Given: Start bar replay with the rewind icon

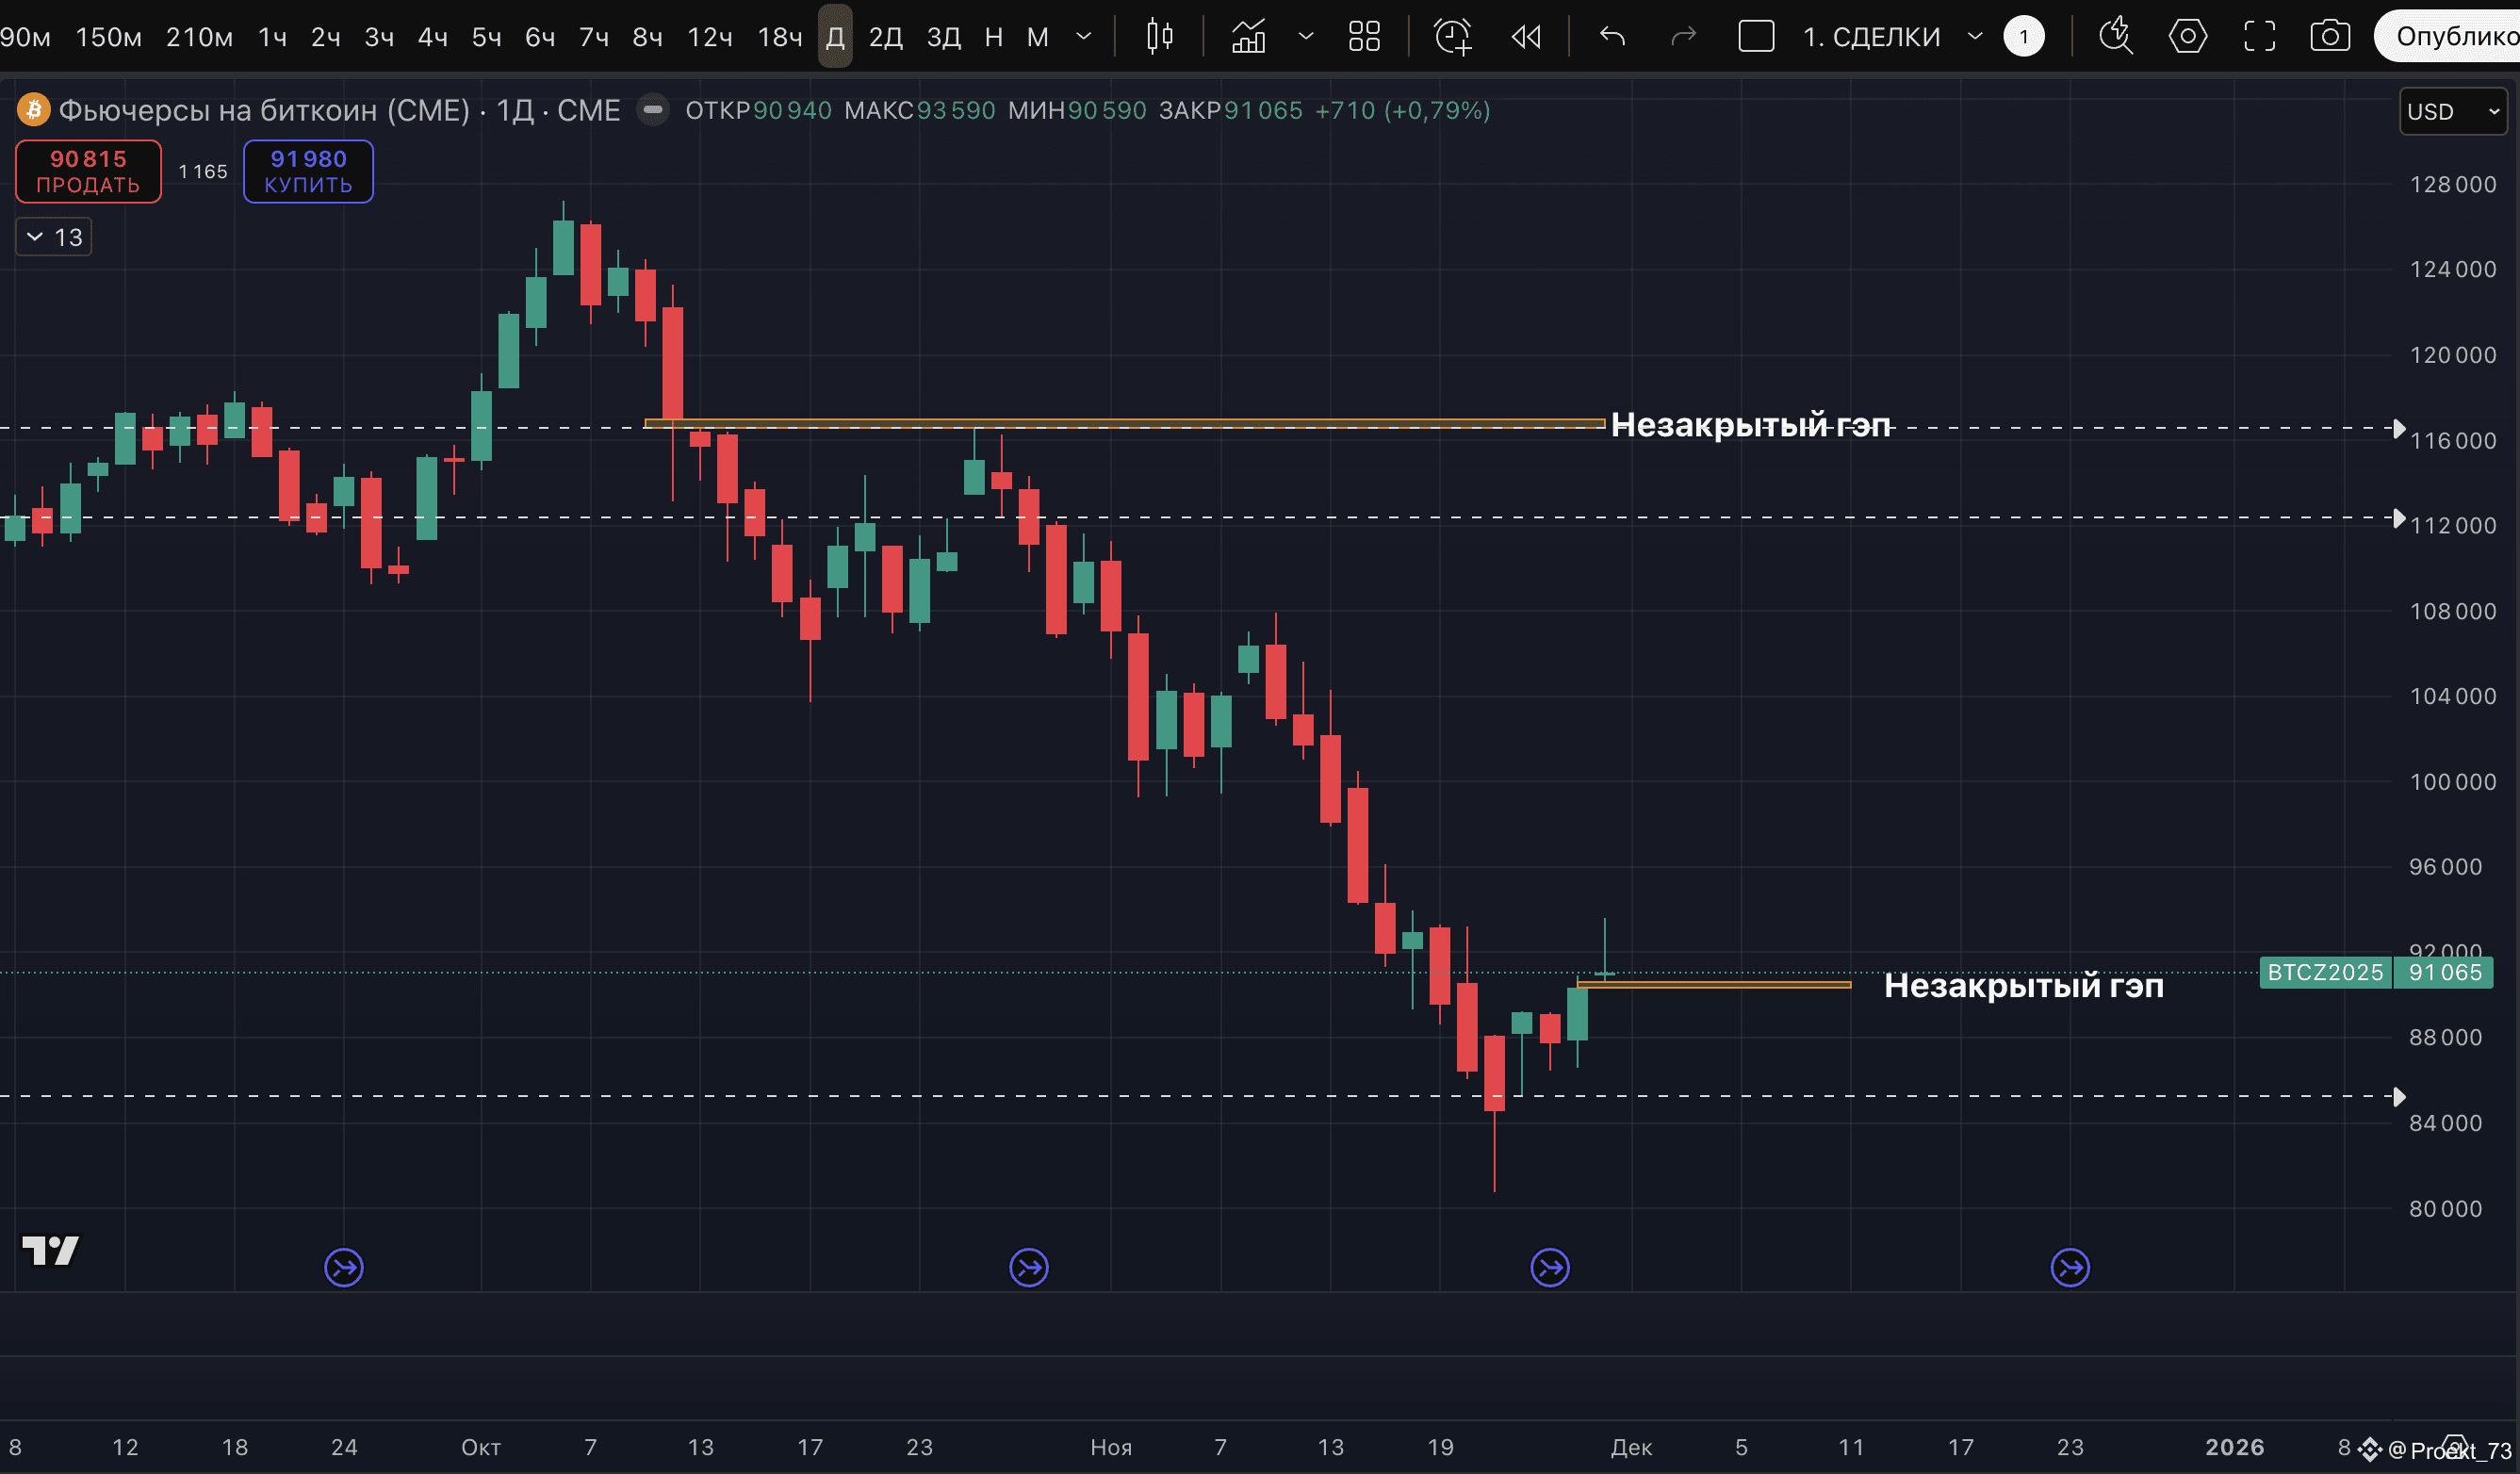Looking at the screenshot, I should point(1526,37).
